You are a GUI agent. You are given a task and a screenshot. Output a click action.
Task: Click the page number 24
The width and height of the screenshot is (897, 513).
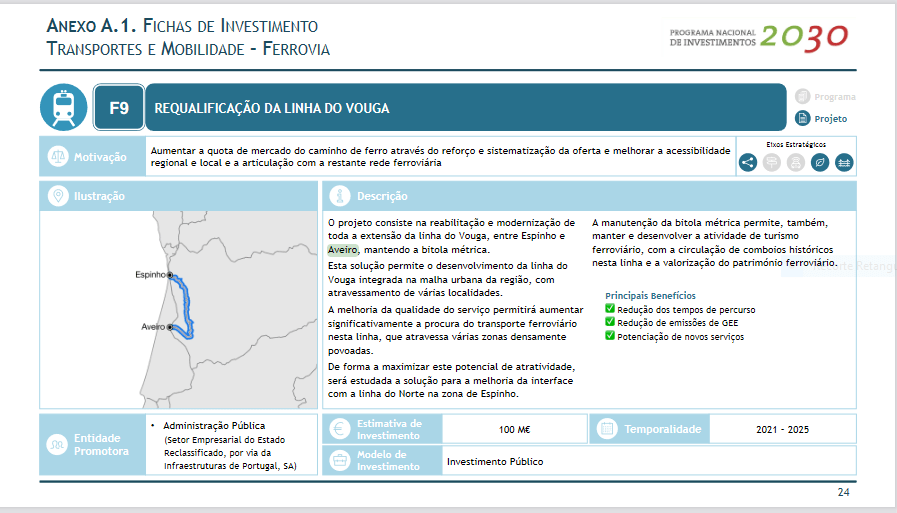pyautogui.click(x=843, y=492)
